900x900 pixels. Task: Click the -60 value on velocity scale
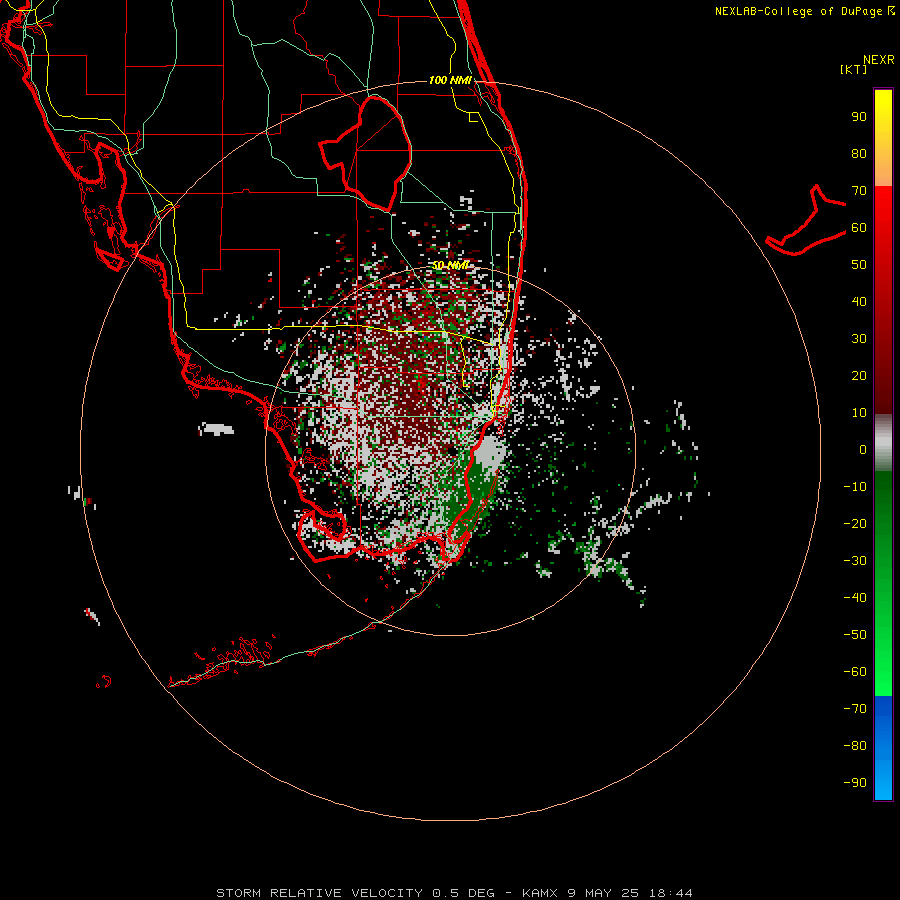(855, 672)
